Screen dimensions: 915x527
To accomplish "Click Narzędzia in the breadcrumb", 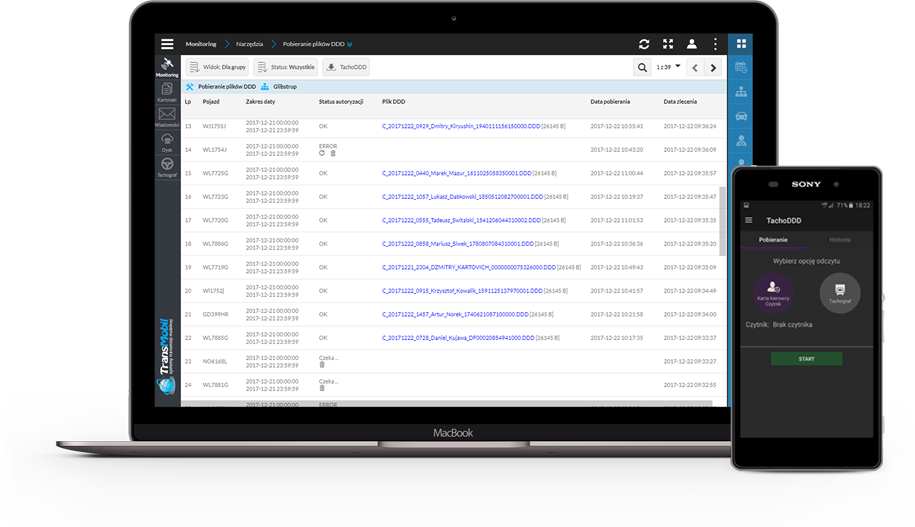I will [250, 44].
